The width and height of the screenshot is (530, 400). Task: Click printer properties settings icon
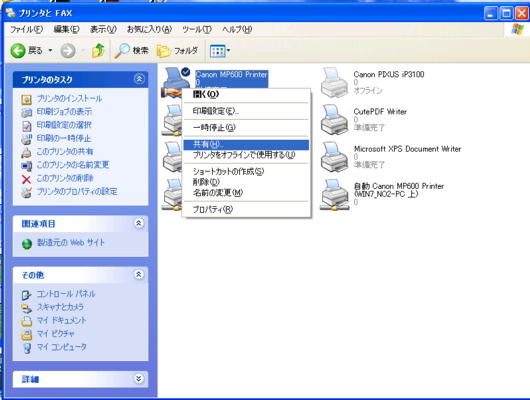(x=26, y=192)
